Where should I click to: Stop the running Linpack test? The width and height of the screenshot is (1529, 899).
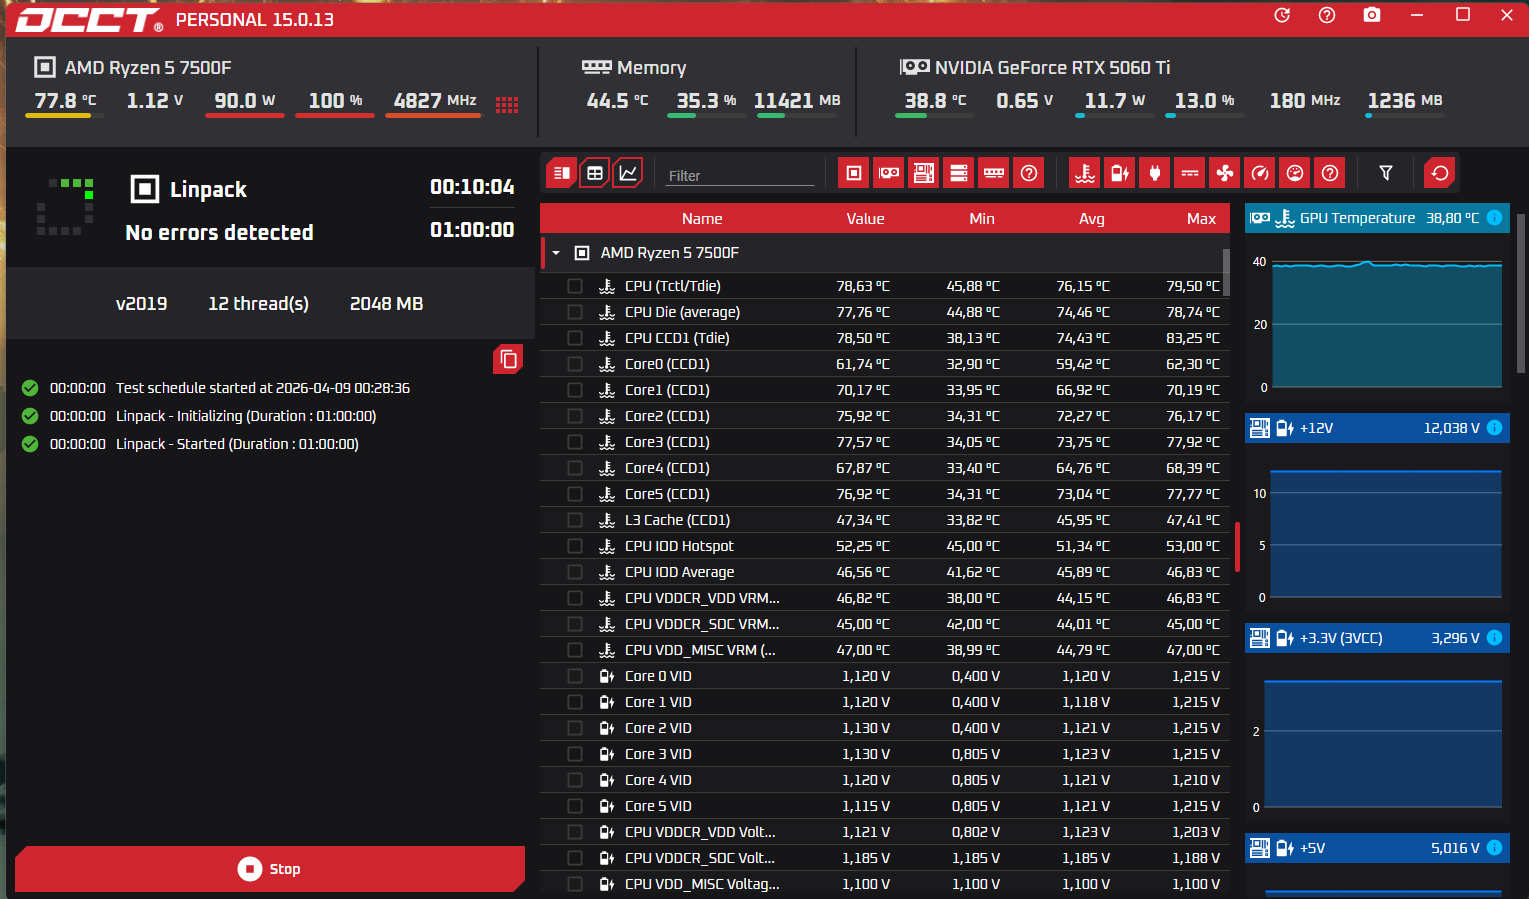pyautogui.click(x=269, y=869)
